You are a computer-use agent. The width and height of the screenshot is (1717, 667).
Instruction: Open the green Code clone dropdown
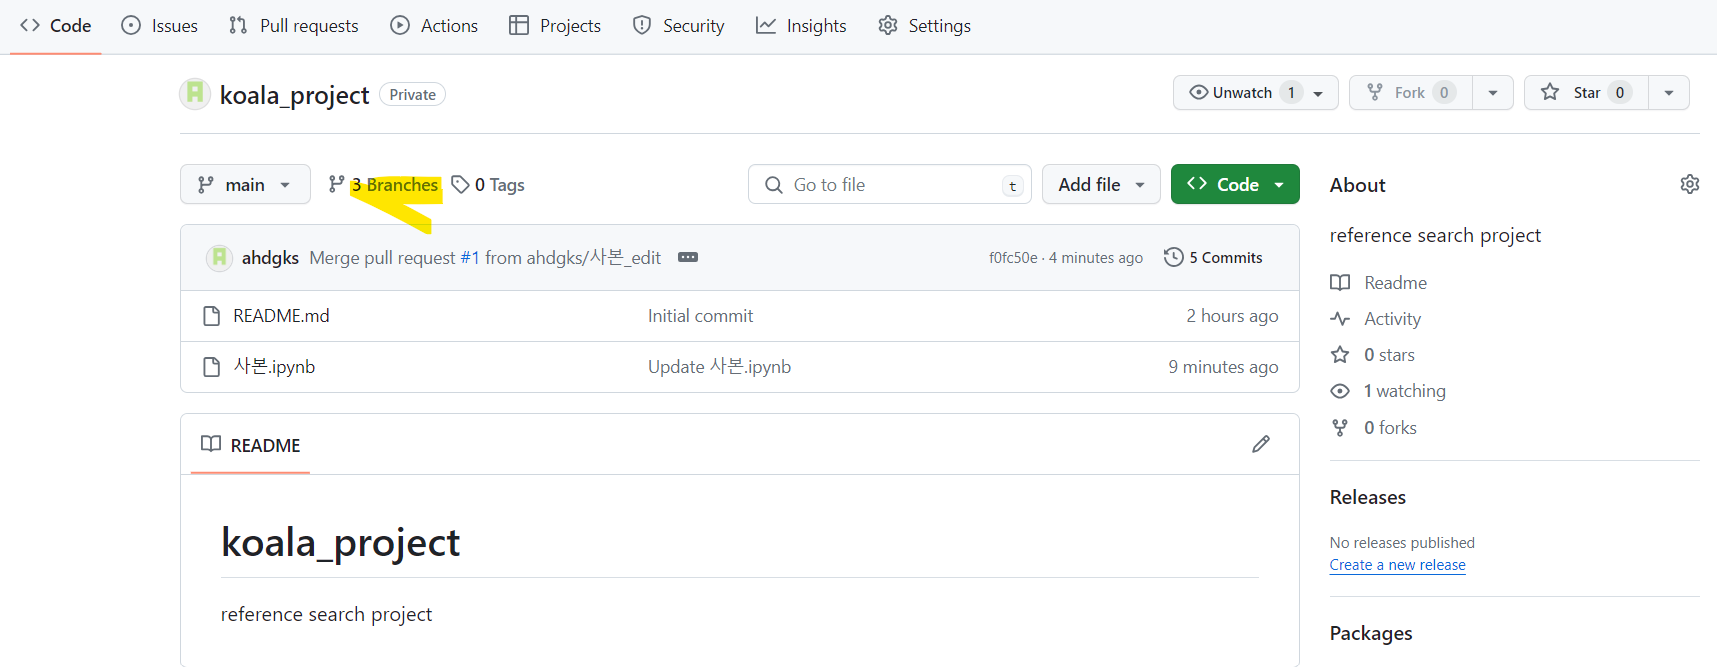pyautogui.click(x=1235, y=185)
